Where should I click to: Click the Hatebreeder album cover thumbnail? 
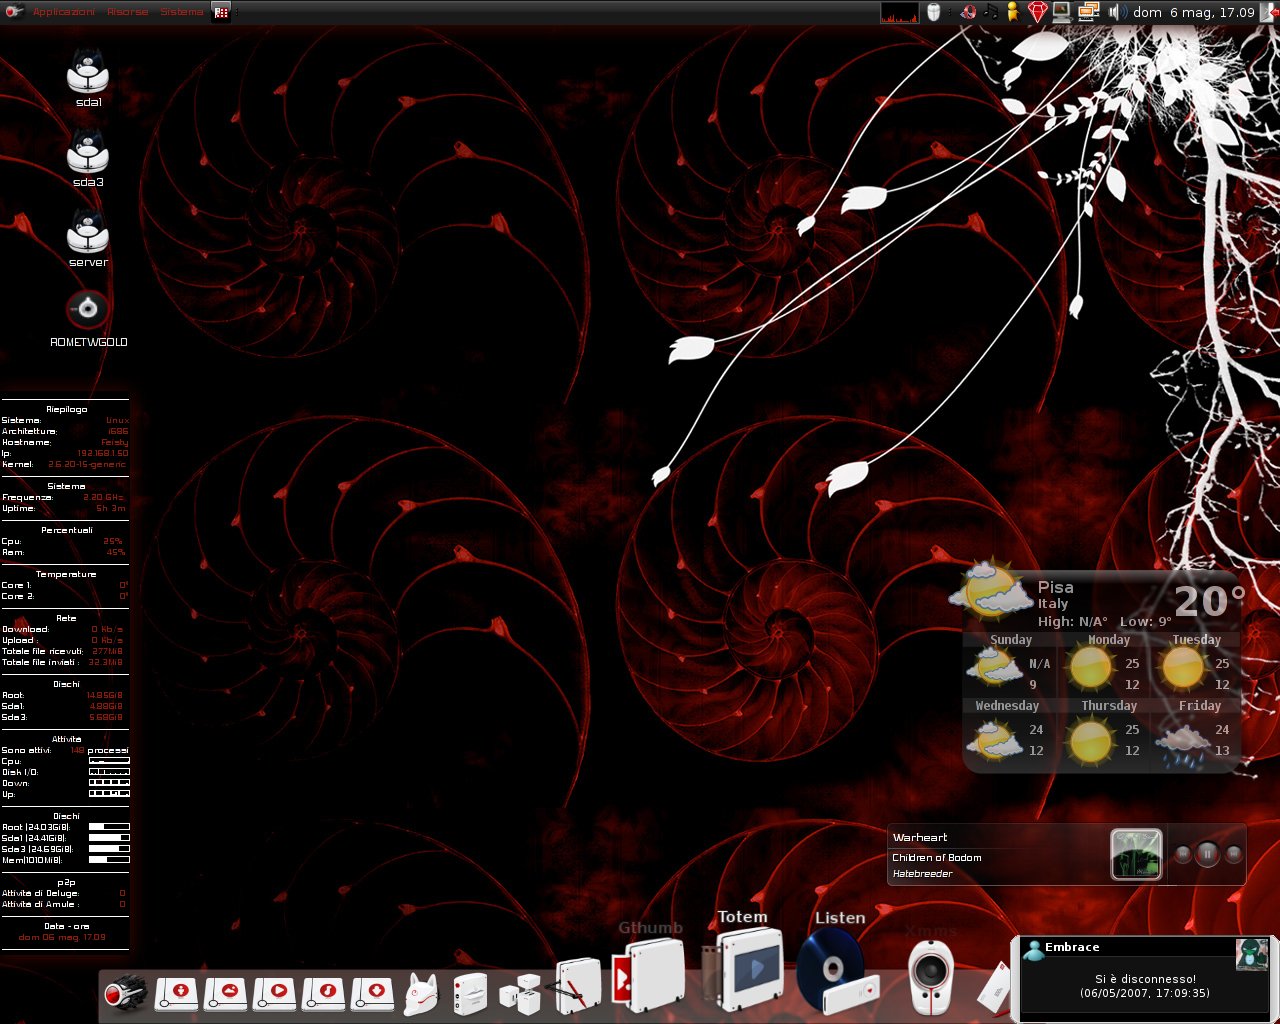[x=1136, y=854]
